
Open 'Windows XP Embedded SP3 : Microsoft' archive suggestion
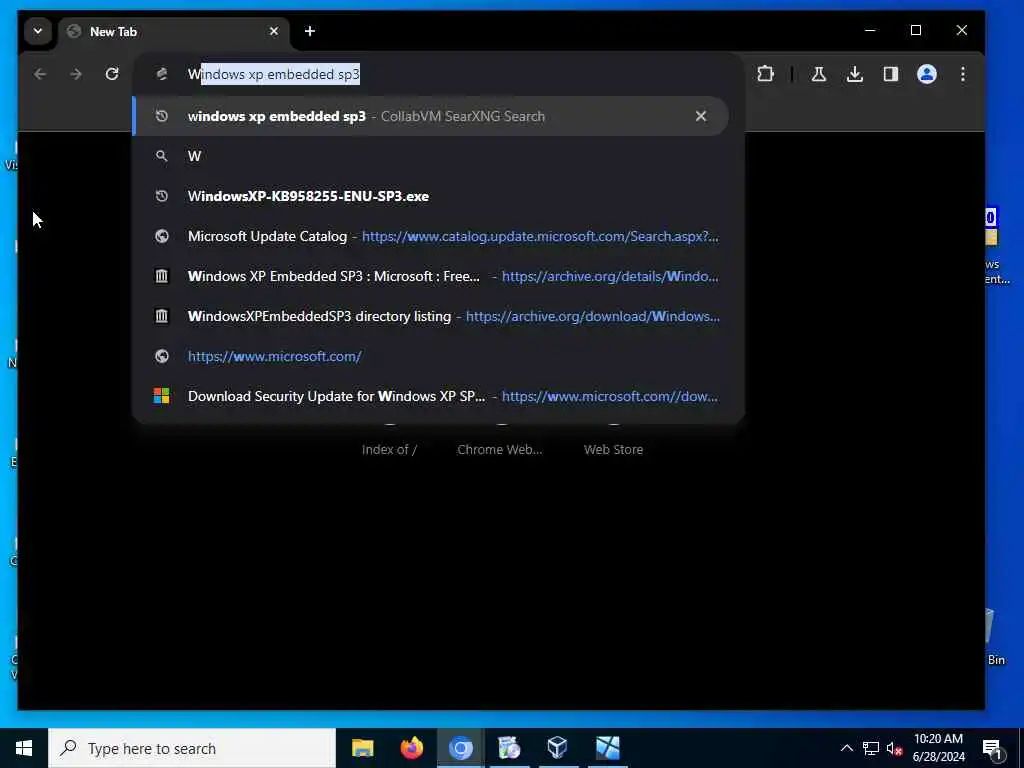point(431,276)
